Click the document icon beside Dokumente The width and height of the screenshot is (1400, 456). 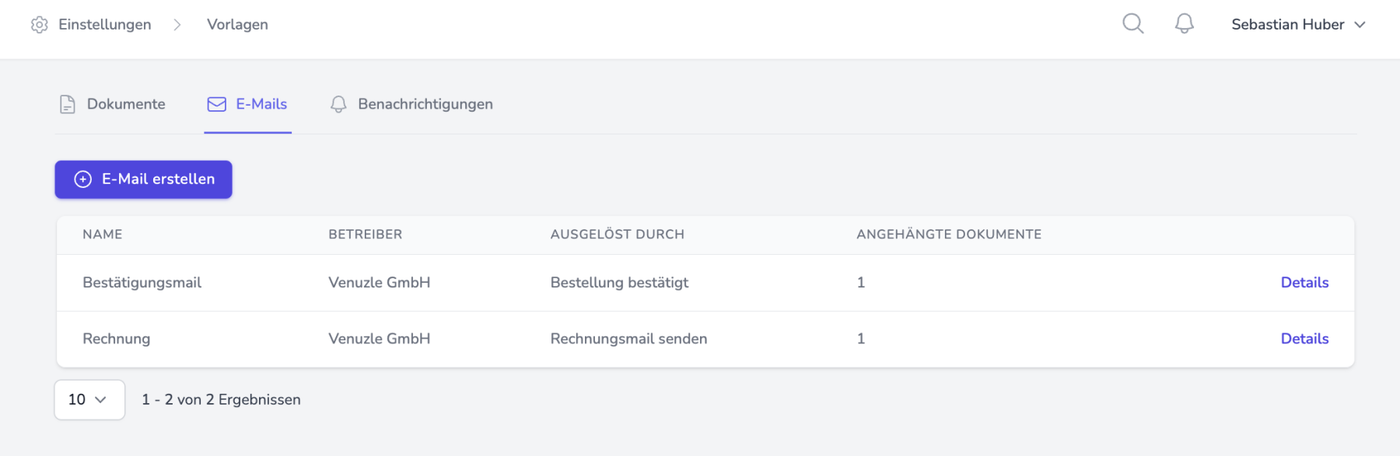67,104
